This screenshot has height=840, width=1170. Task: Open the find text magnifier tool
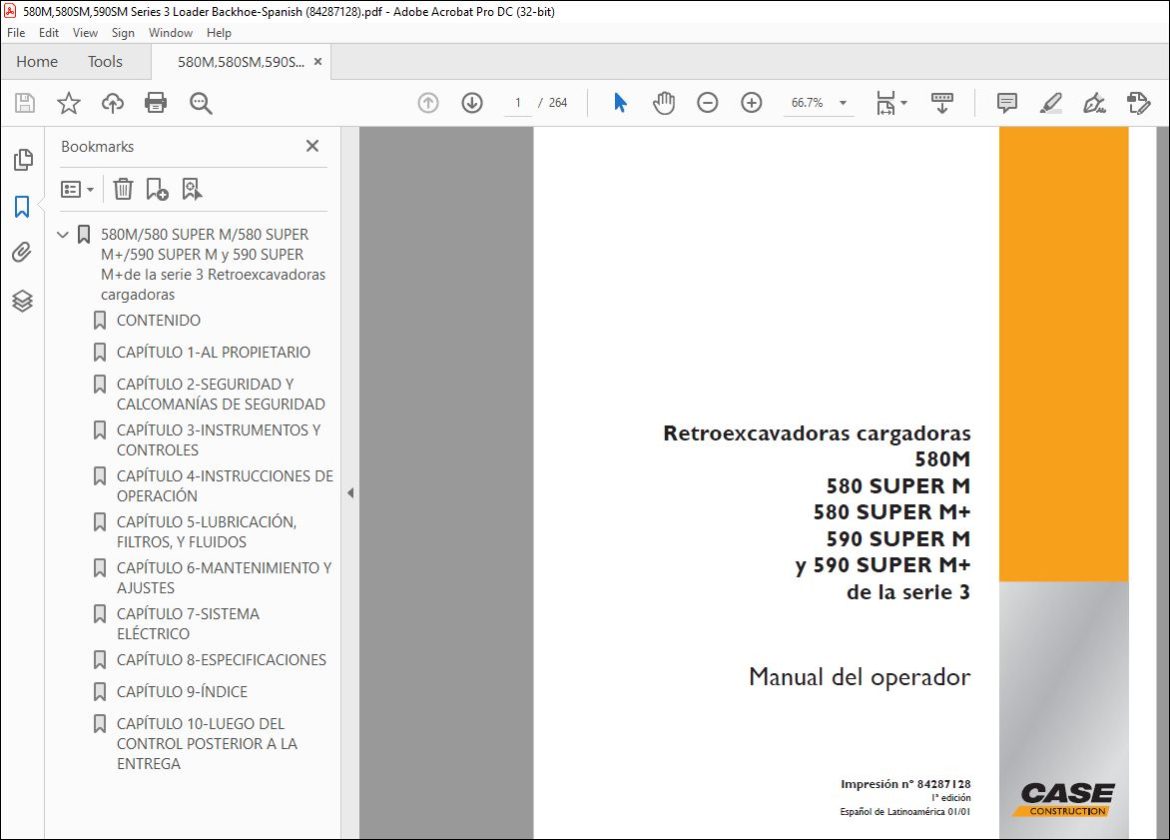click(x=200, y=103)
